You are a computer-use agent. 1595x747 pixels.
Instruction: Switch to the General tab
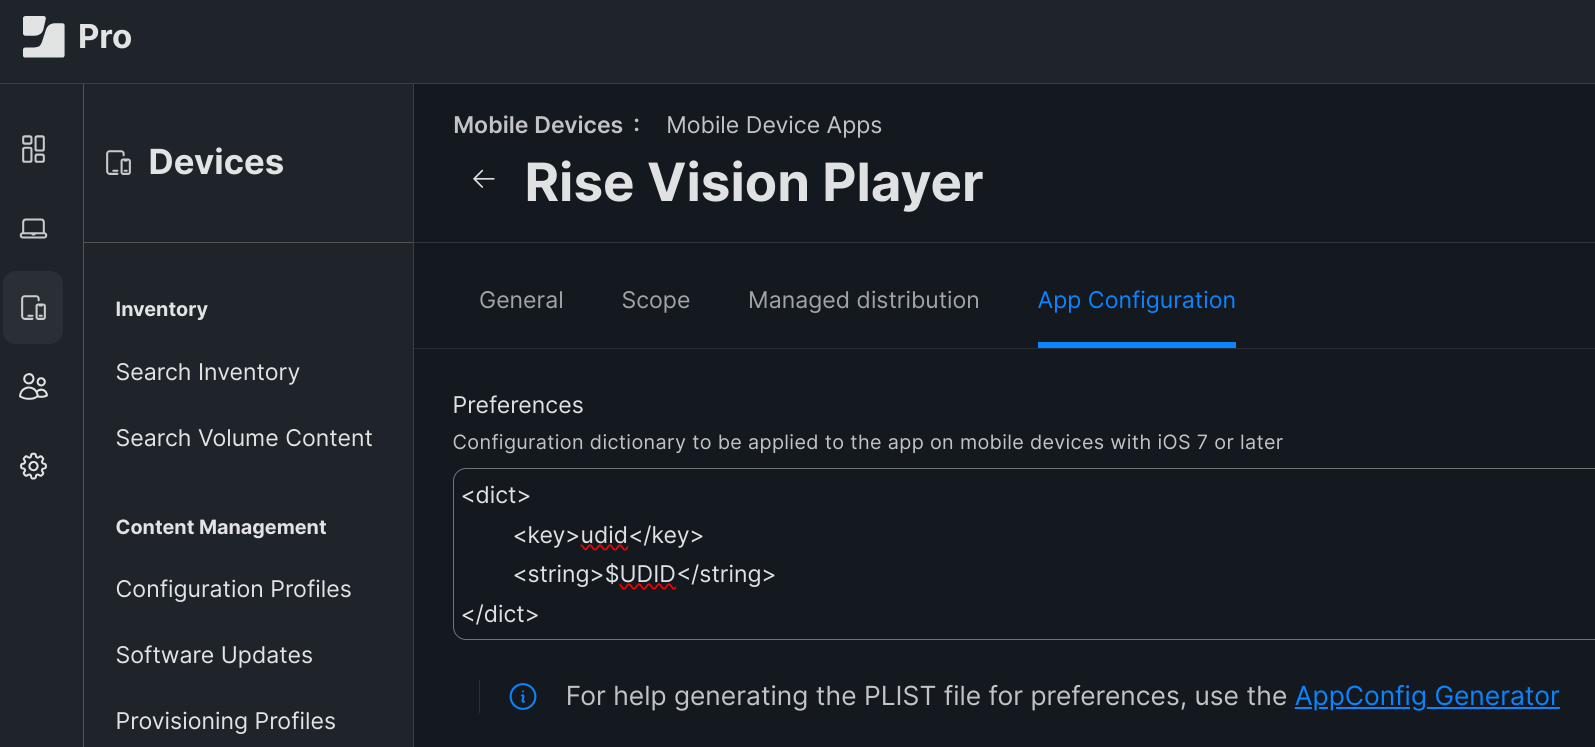click(x=521, y=300)
